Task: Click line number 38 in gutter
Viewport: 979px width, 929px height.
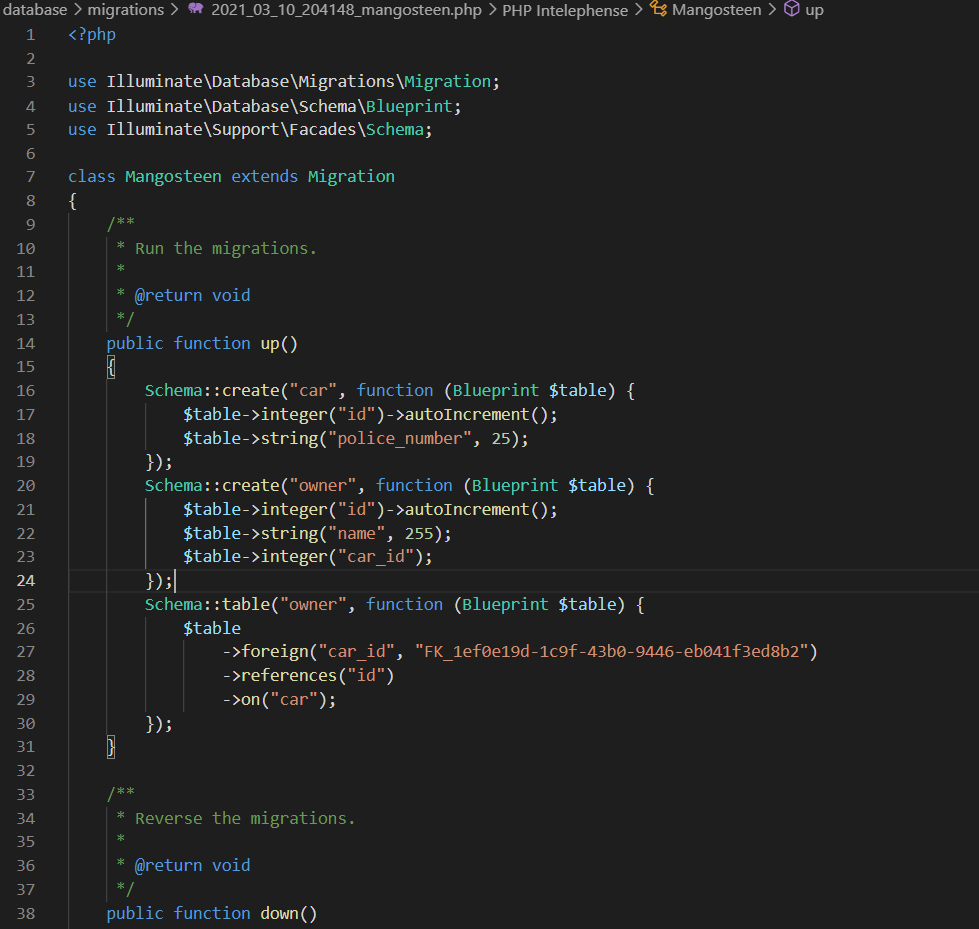Action: point(26,913)
